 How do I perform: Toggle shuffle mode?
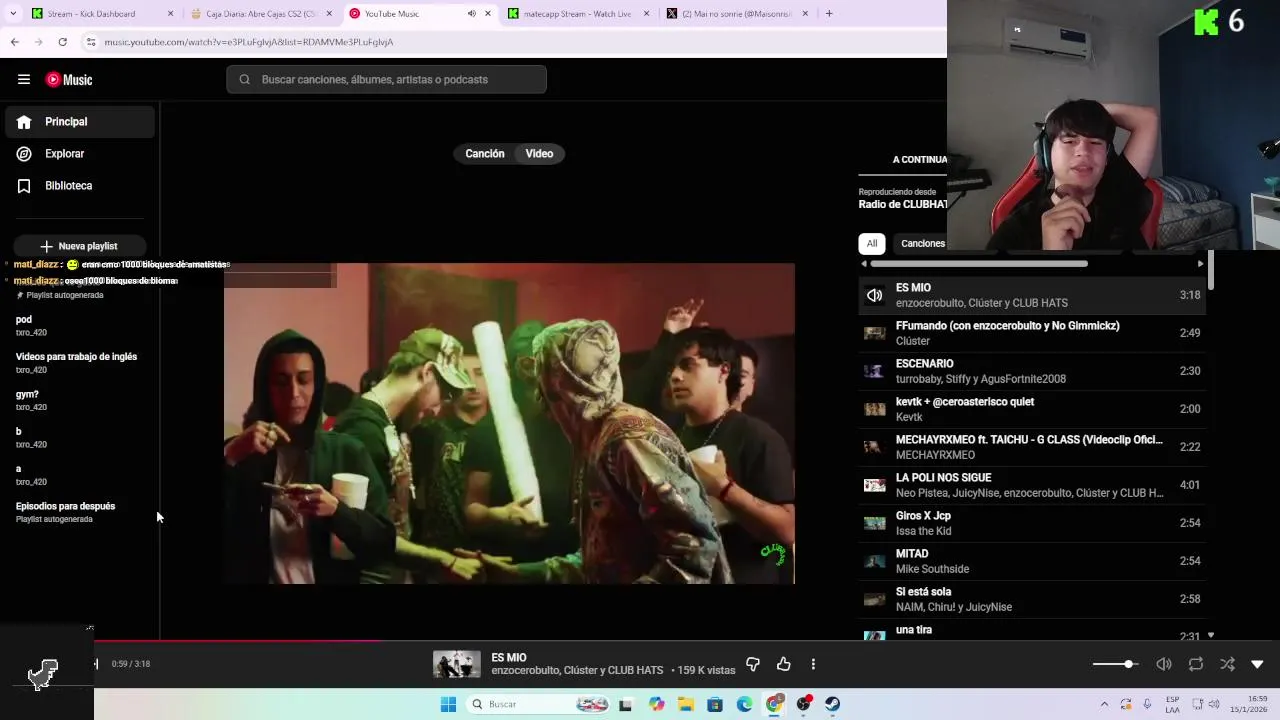[x=1227, y=664]
